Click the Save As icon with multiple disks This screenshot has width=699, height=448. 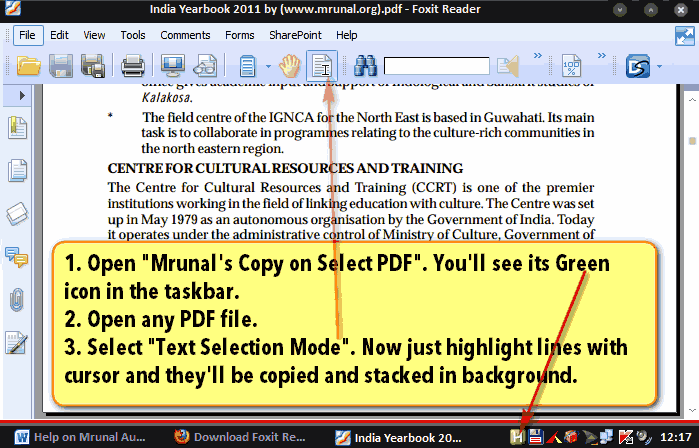click(93, 66)
